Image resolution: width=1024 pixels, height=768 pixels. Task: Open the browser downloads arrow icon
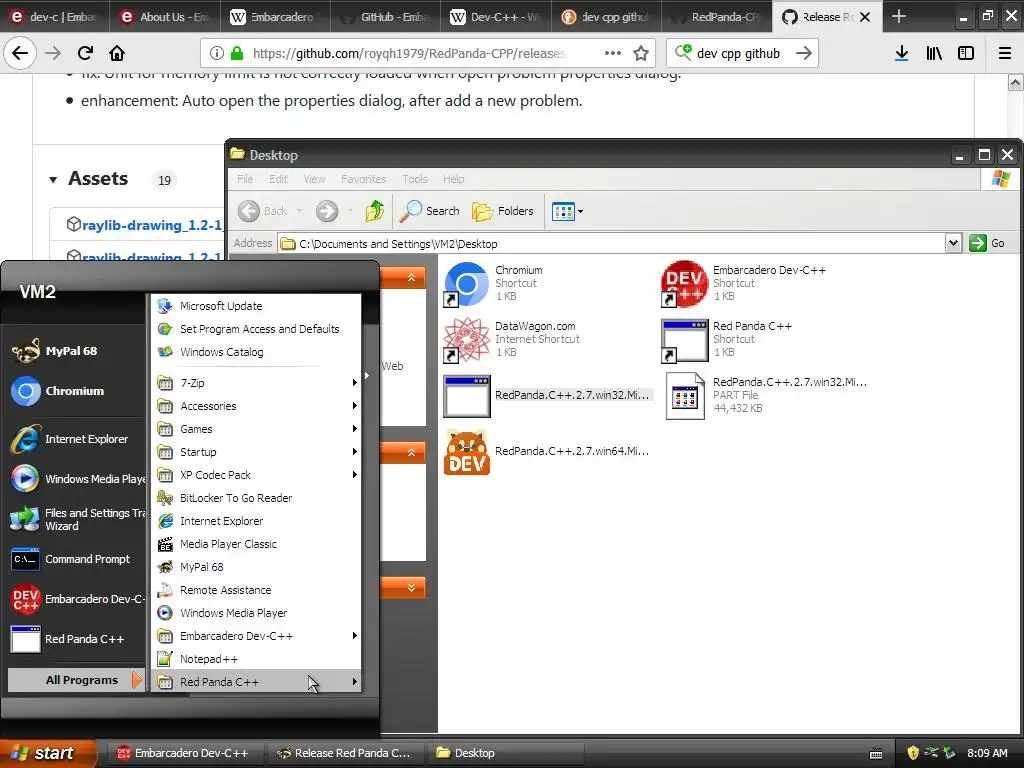coord(901,54)
